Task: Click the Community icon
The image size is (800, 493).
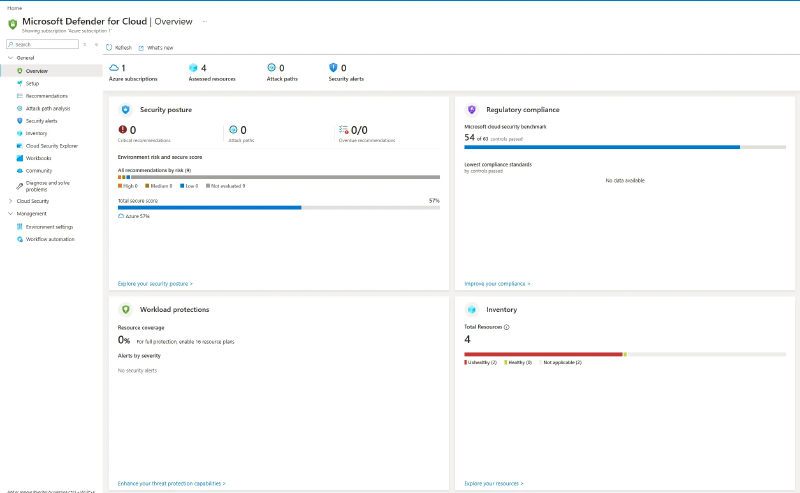Action: point(20,171)
